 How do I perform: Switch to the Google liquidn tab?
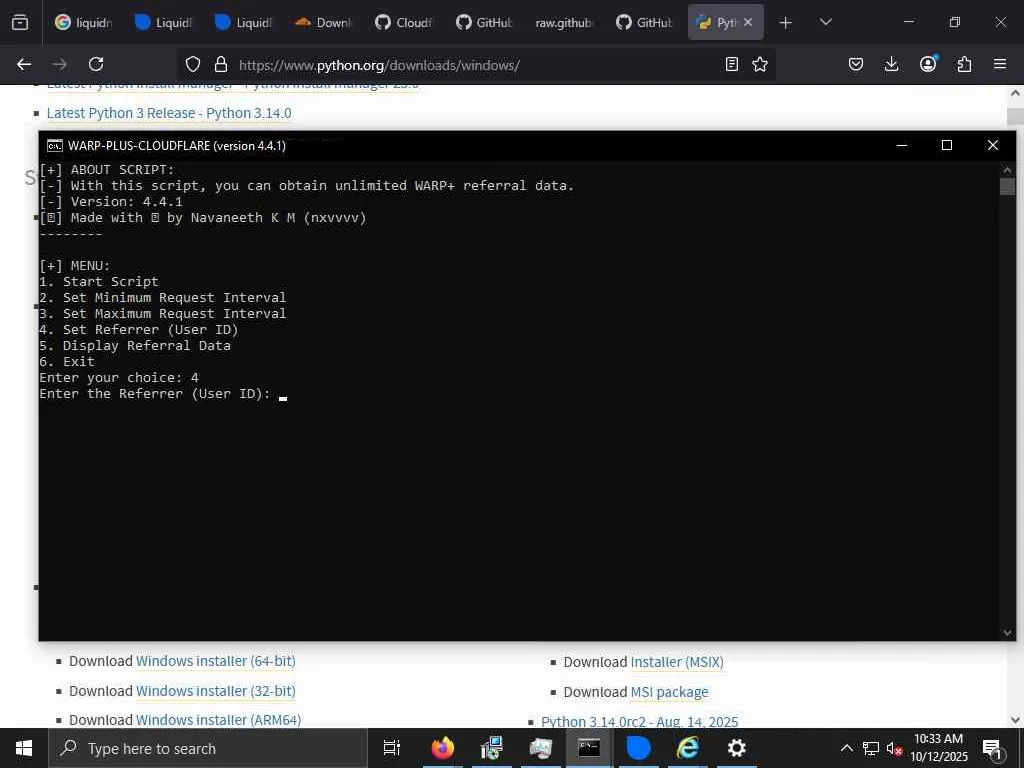click(x=83, y=22)
